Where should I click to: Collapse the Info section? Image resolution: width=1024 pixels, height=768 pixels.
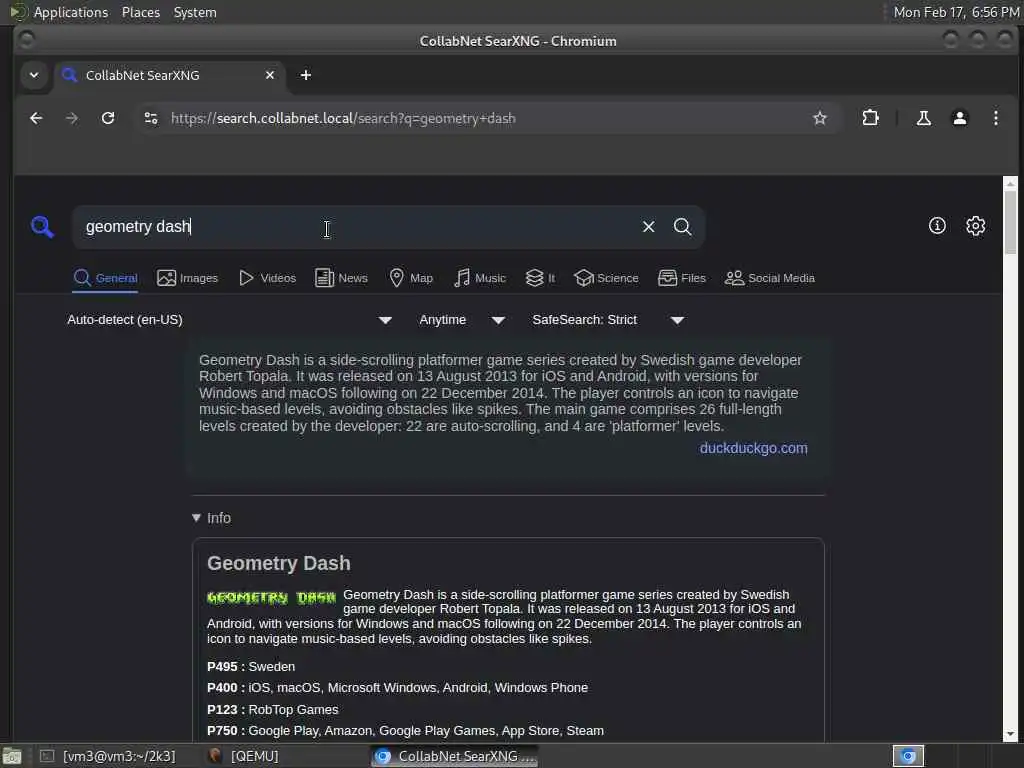(211, 518)
